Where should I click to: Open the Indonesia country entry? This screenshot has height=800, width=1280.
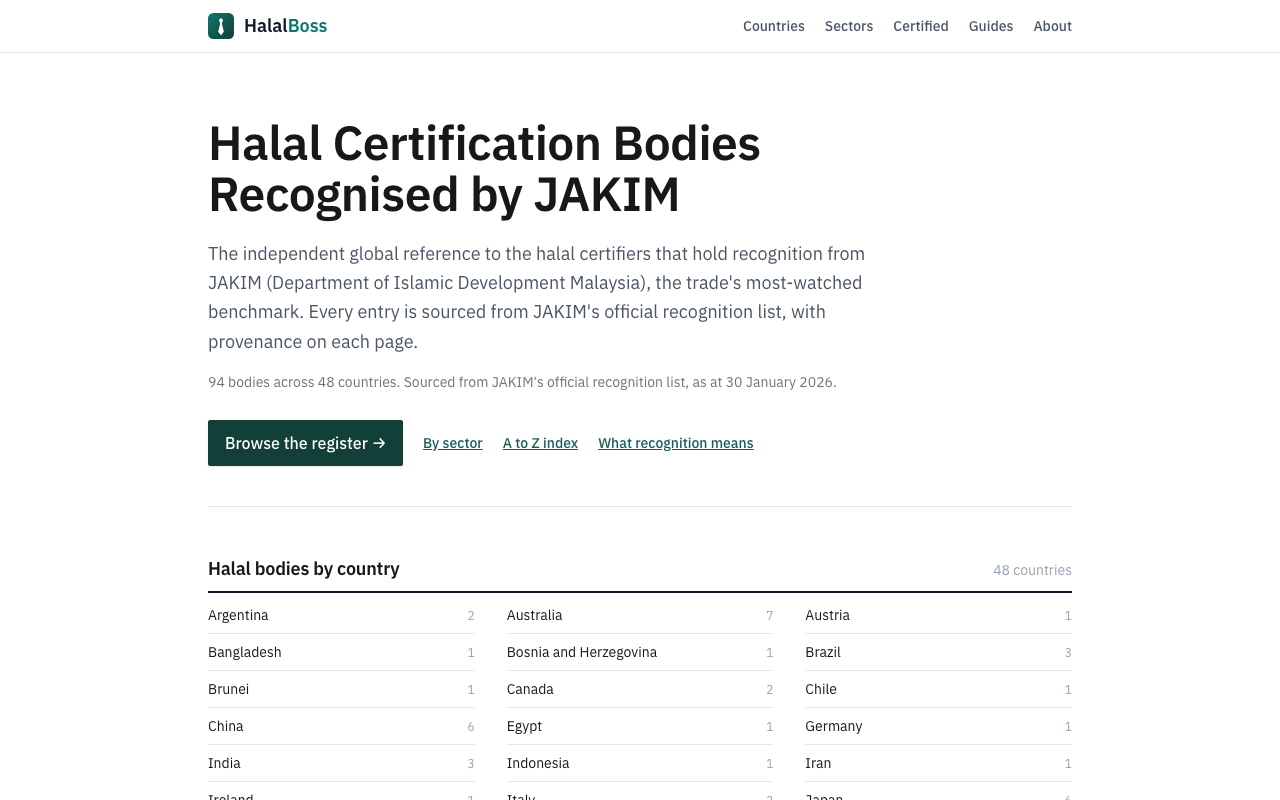click(640, 763)
